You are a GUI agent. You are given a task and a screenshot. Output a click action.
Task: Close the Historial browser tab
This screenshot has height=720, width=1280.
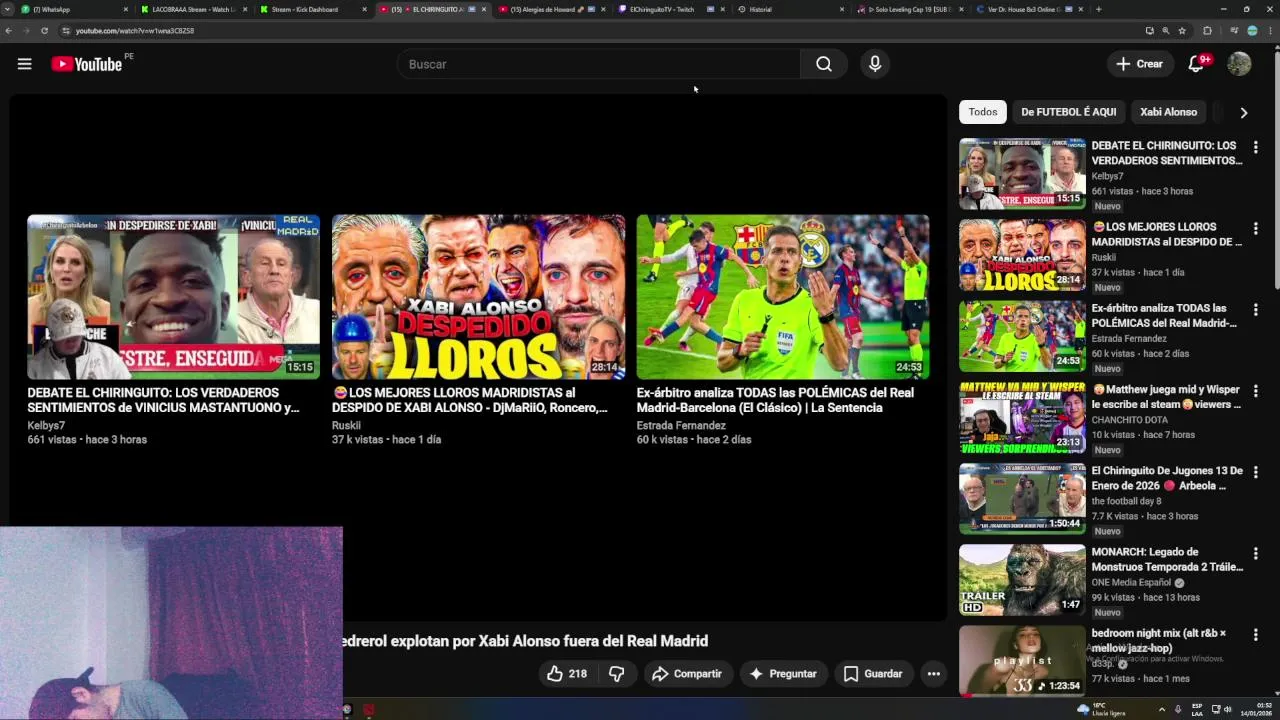click(840, 9)
